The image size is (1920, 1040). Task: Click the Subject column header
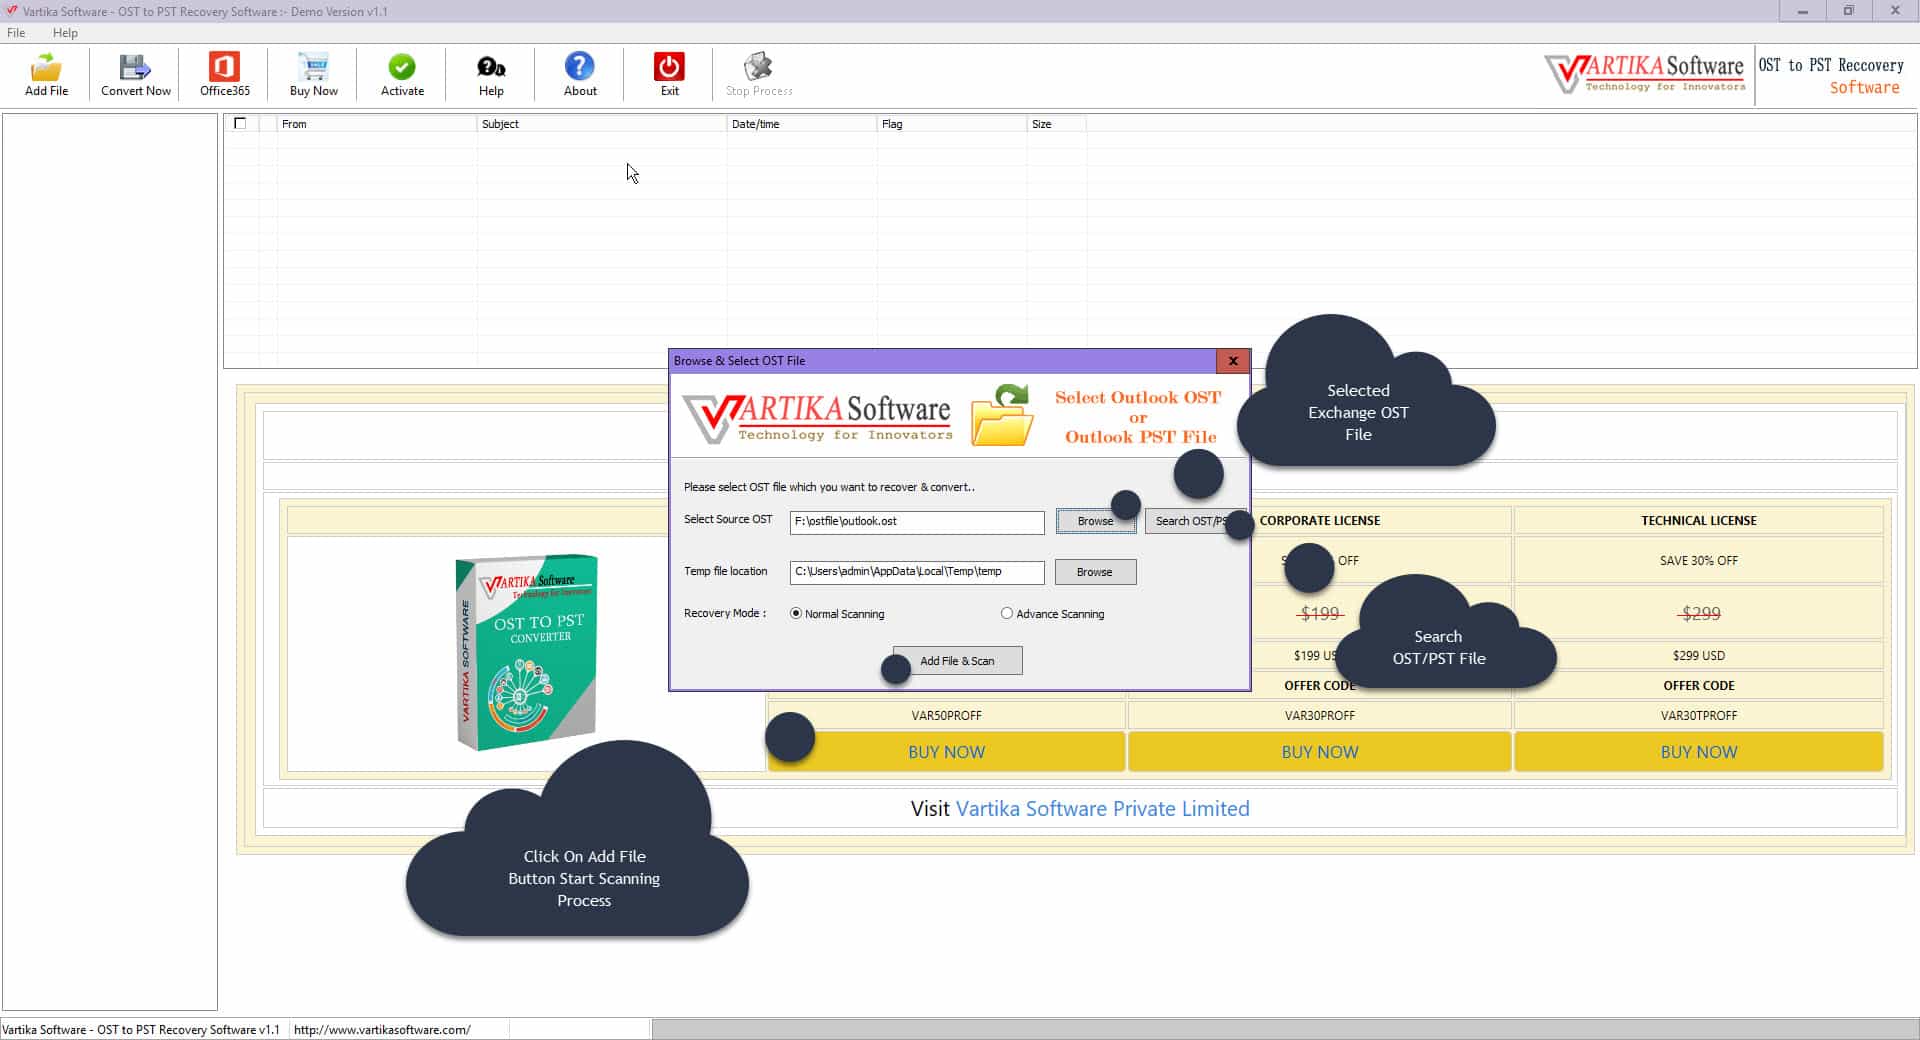(x=602, y=124)
